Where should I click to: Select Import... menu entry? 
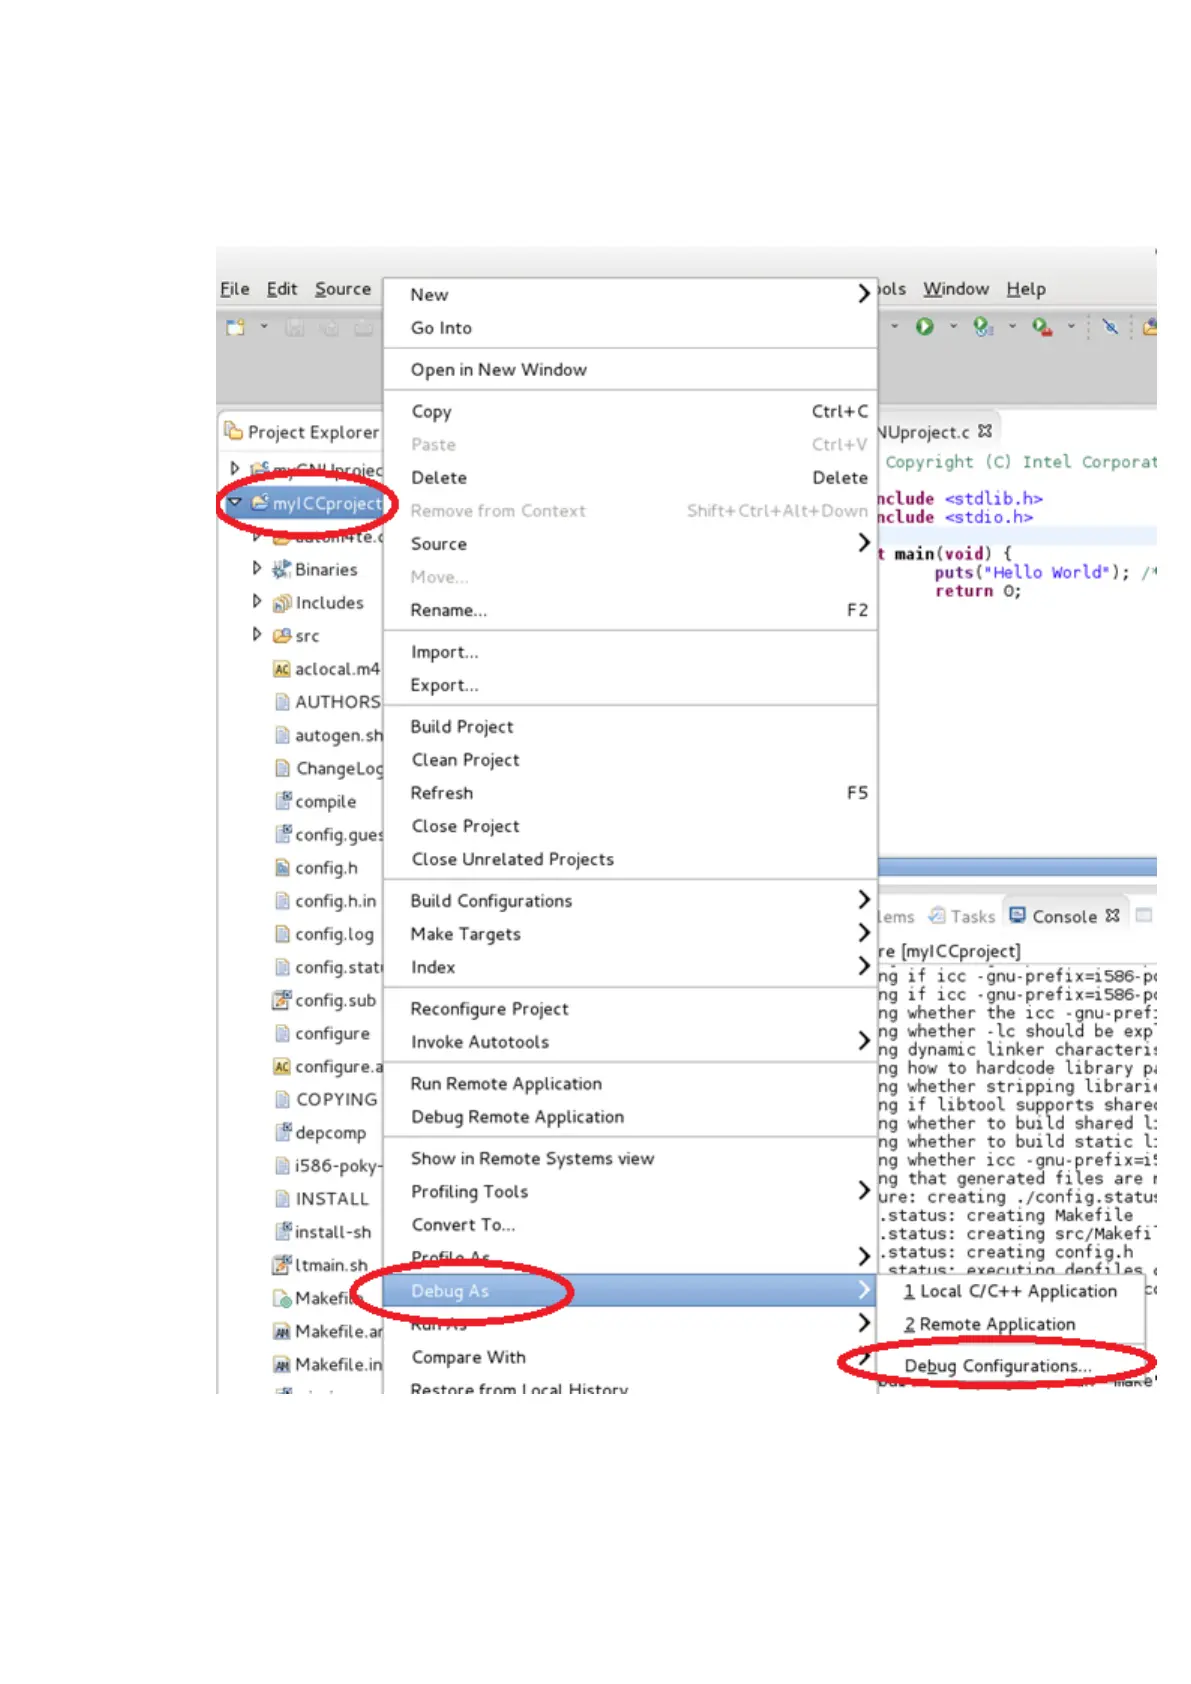tap(630, 652)
